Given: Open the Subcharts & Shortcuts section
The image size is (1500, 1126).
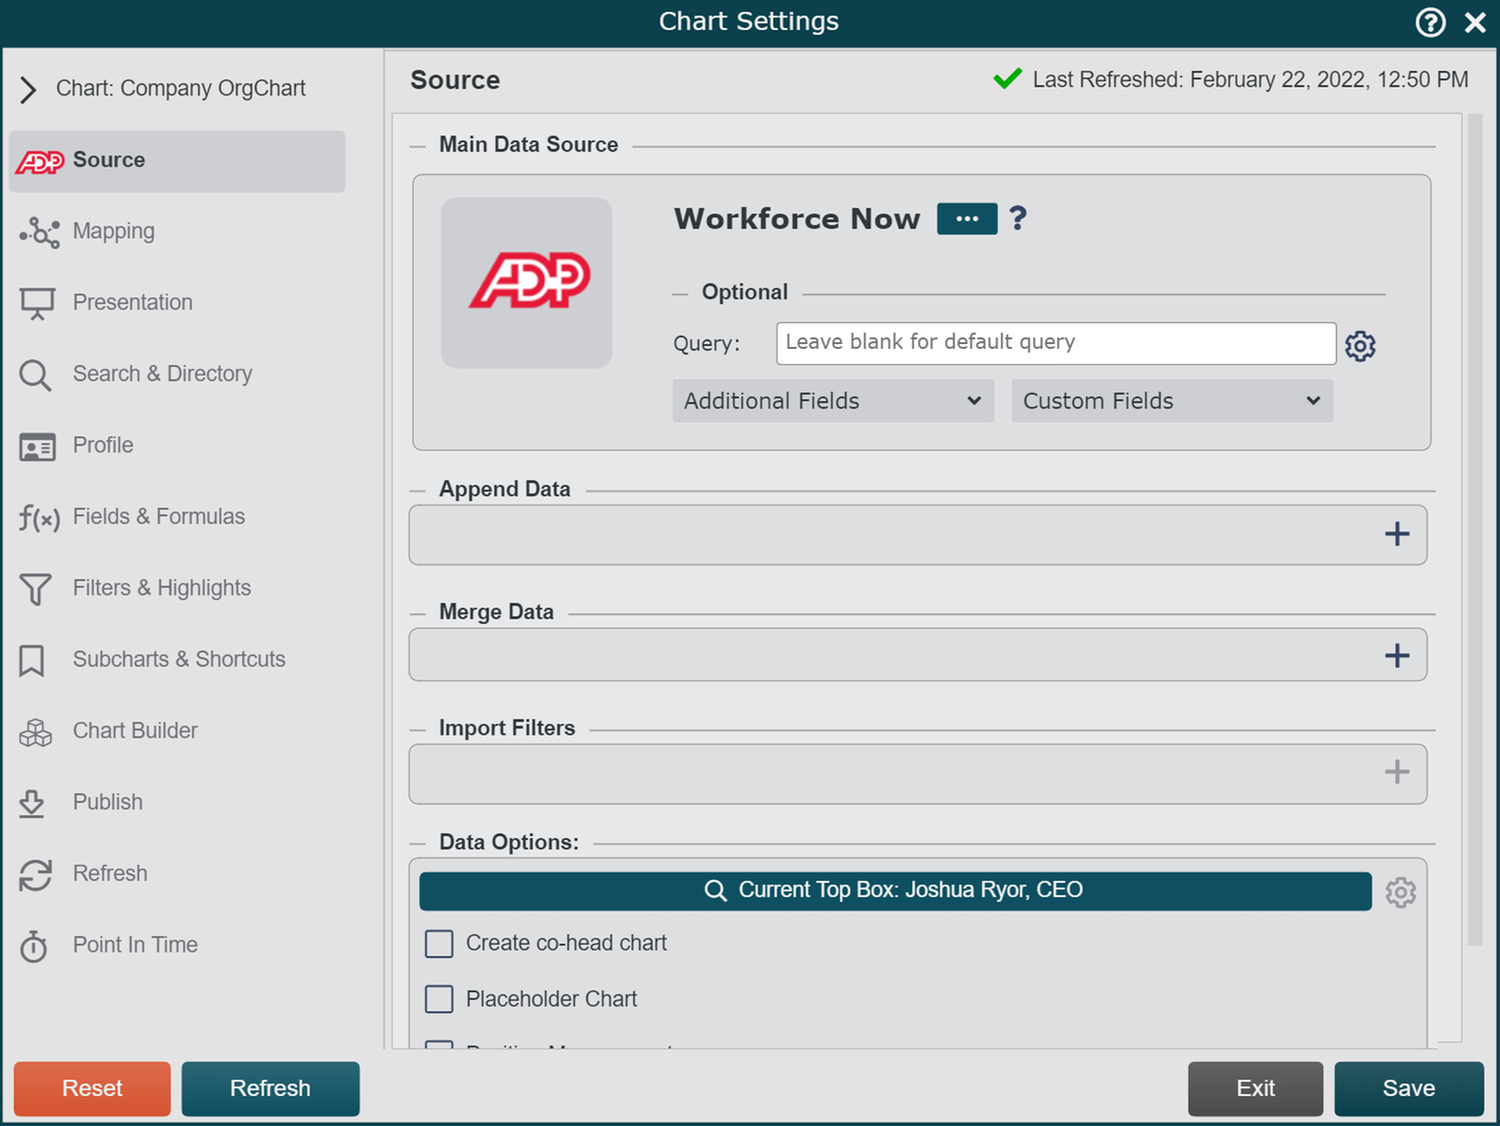Looking at the screenshot, I should (34, 660).
